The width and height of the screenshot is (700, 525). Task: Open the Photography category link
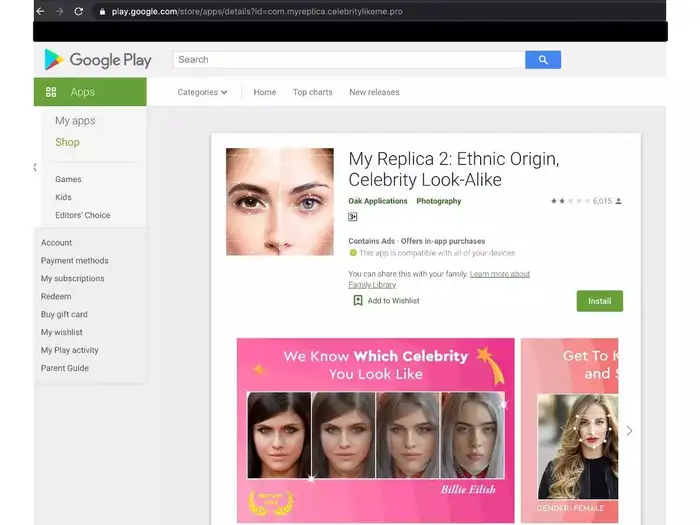[438, 201]
